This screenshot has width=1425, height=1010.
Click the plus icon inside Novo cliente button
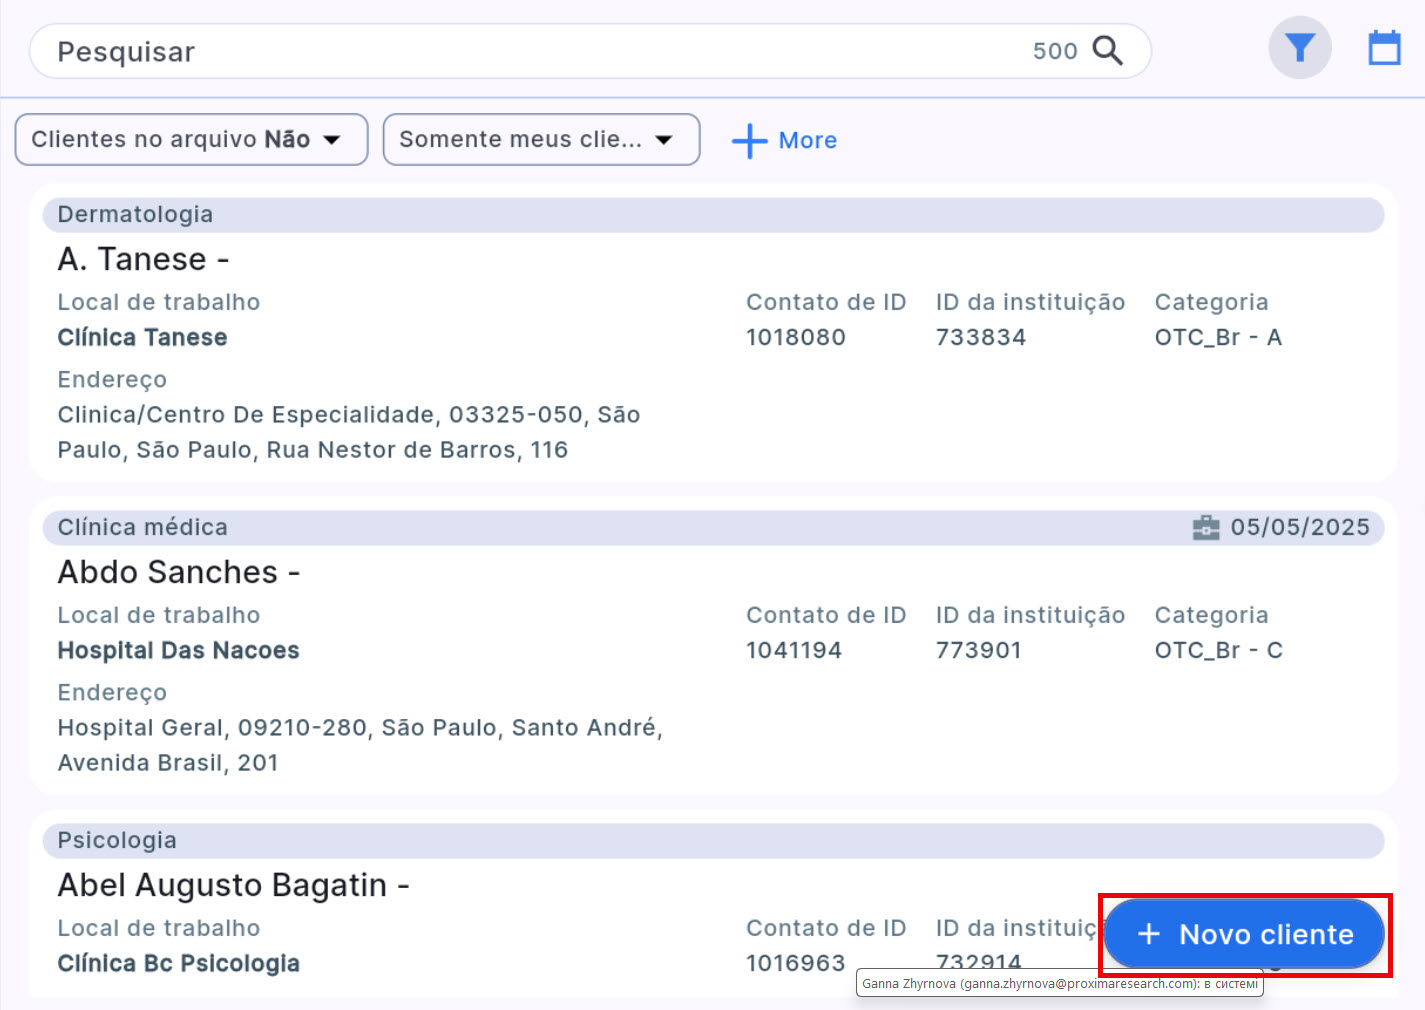coord(1149,934)
